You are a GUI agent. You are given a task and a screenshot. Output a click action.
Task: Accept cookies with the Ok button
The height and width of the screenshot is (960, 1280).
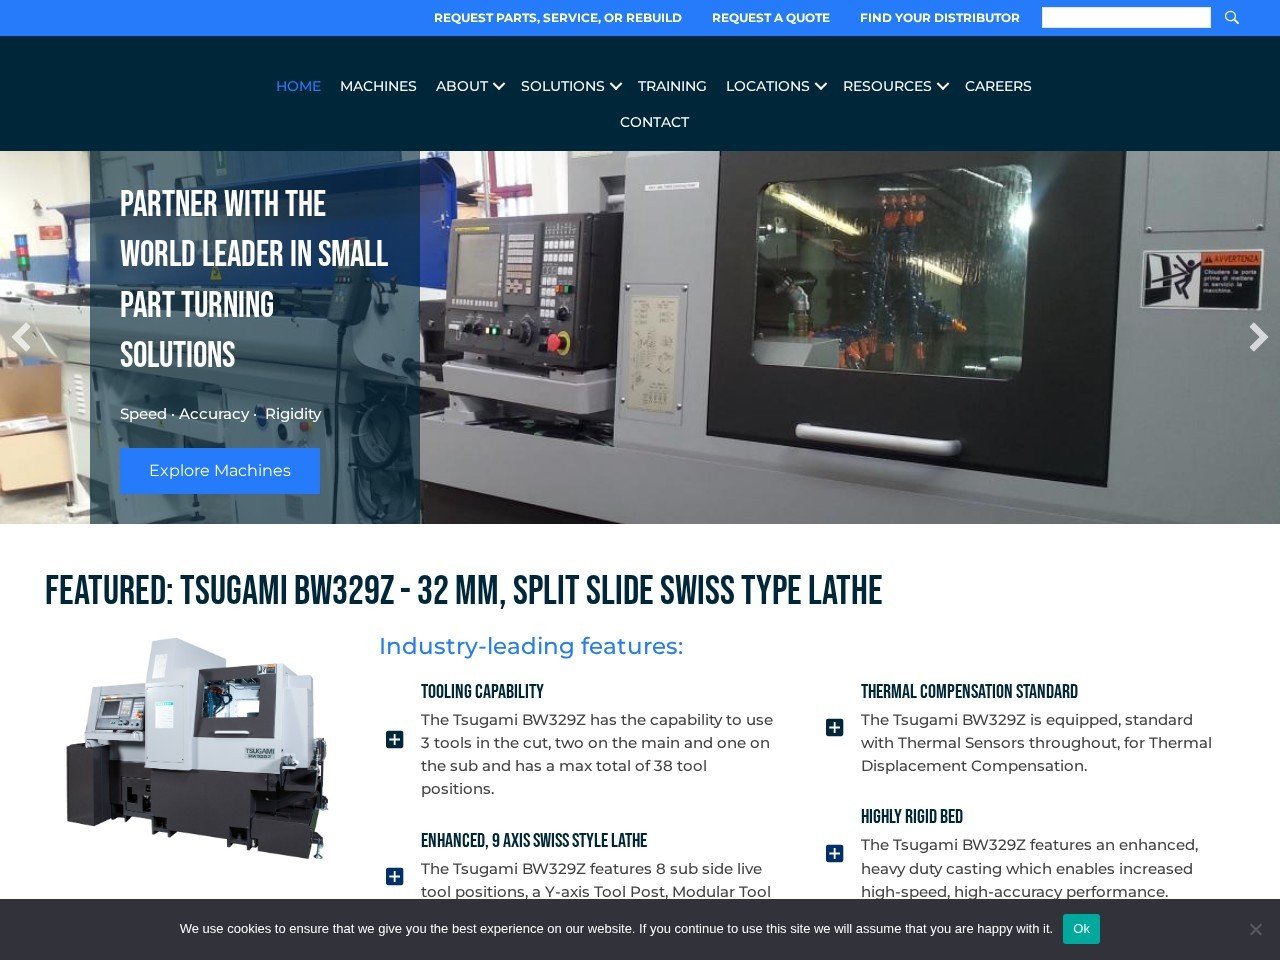coord(1081,929)
